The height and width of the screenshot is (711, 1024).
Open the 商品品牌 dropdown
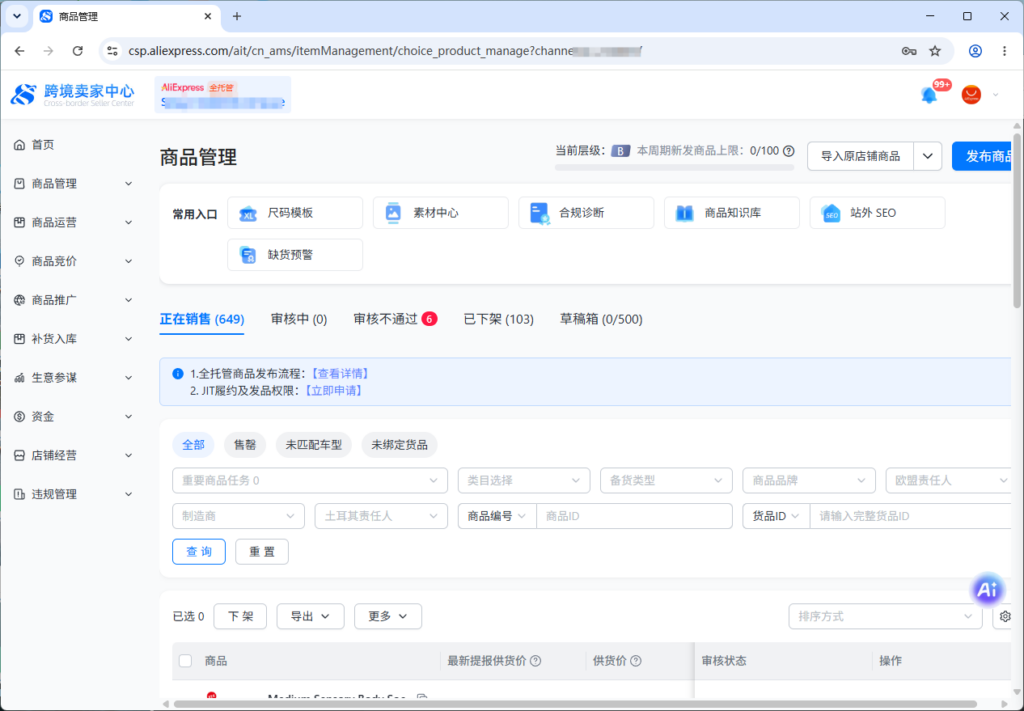tap(808, 481)
